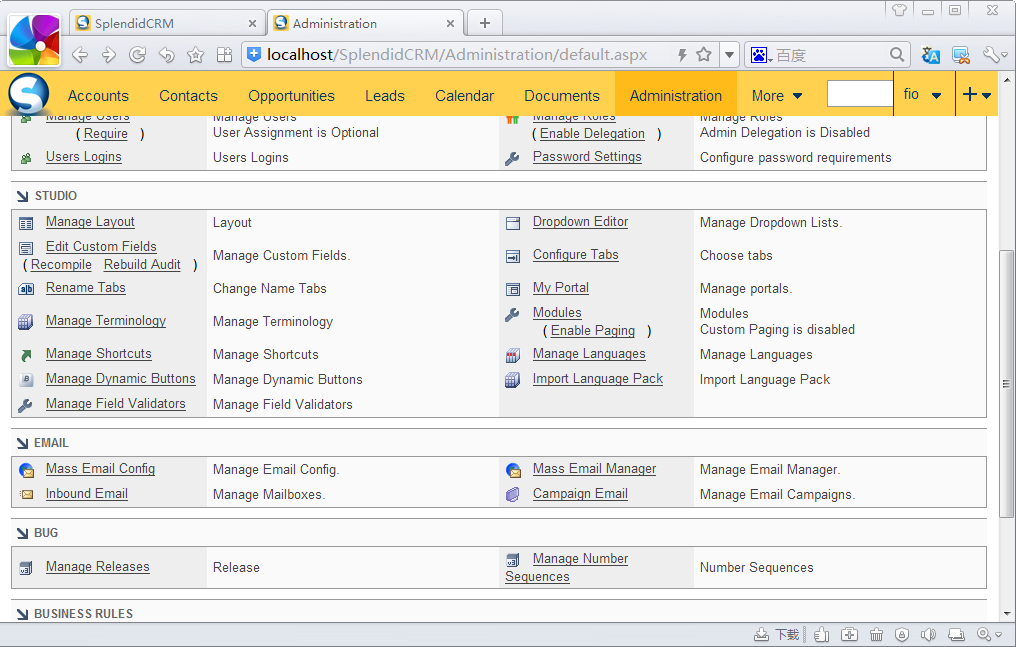Click the Inbound Email envelope icon

pos(27,495)
